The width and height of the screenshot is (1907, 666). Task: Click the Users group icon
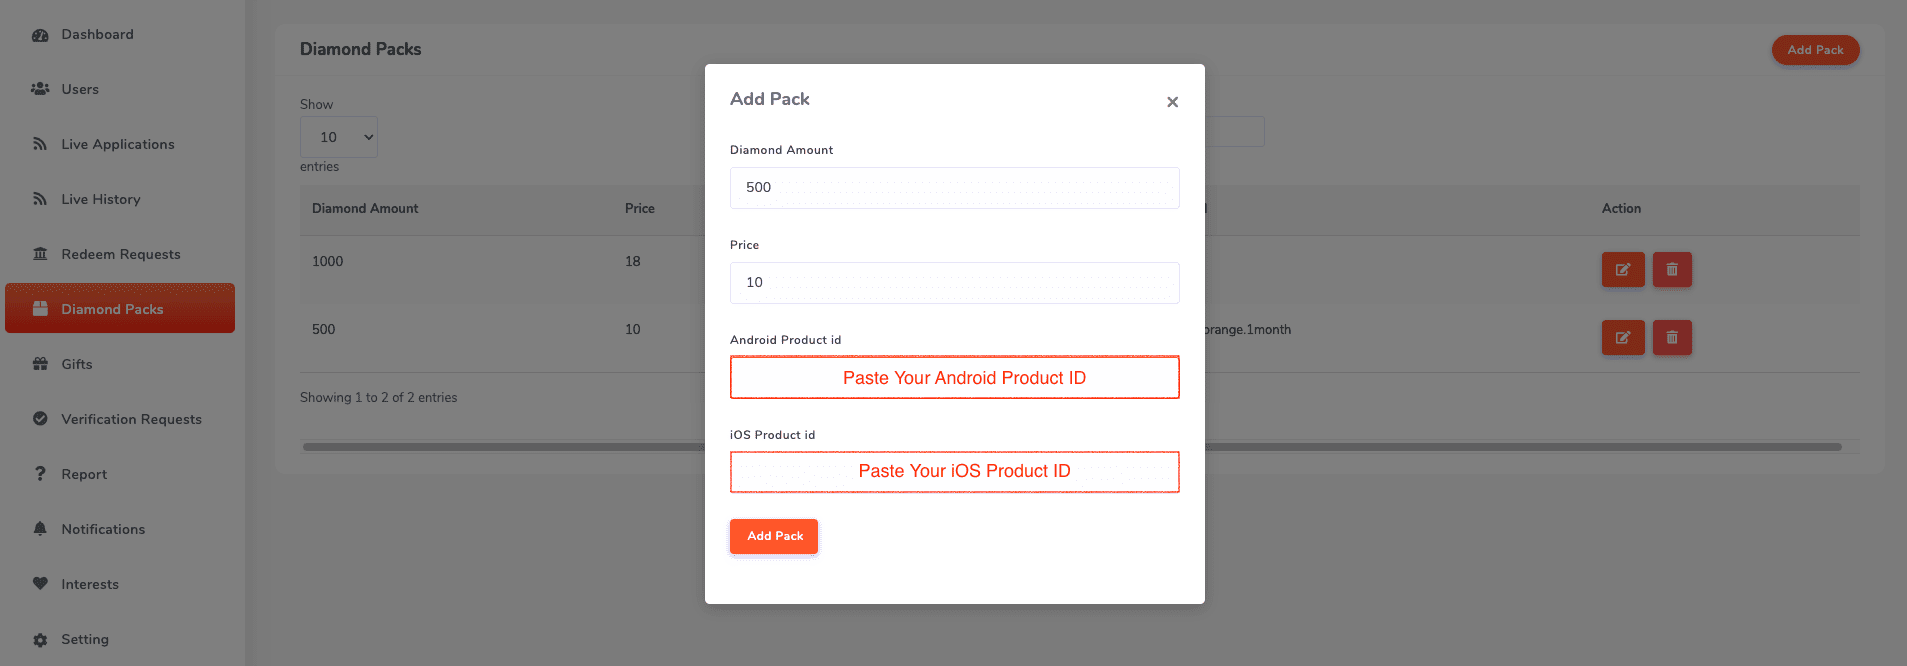40,89
